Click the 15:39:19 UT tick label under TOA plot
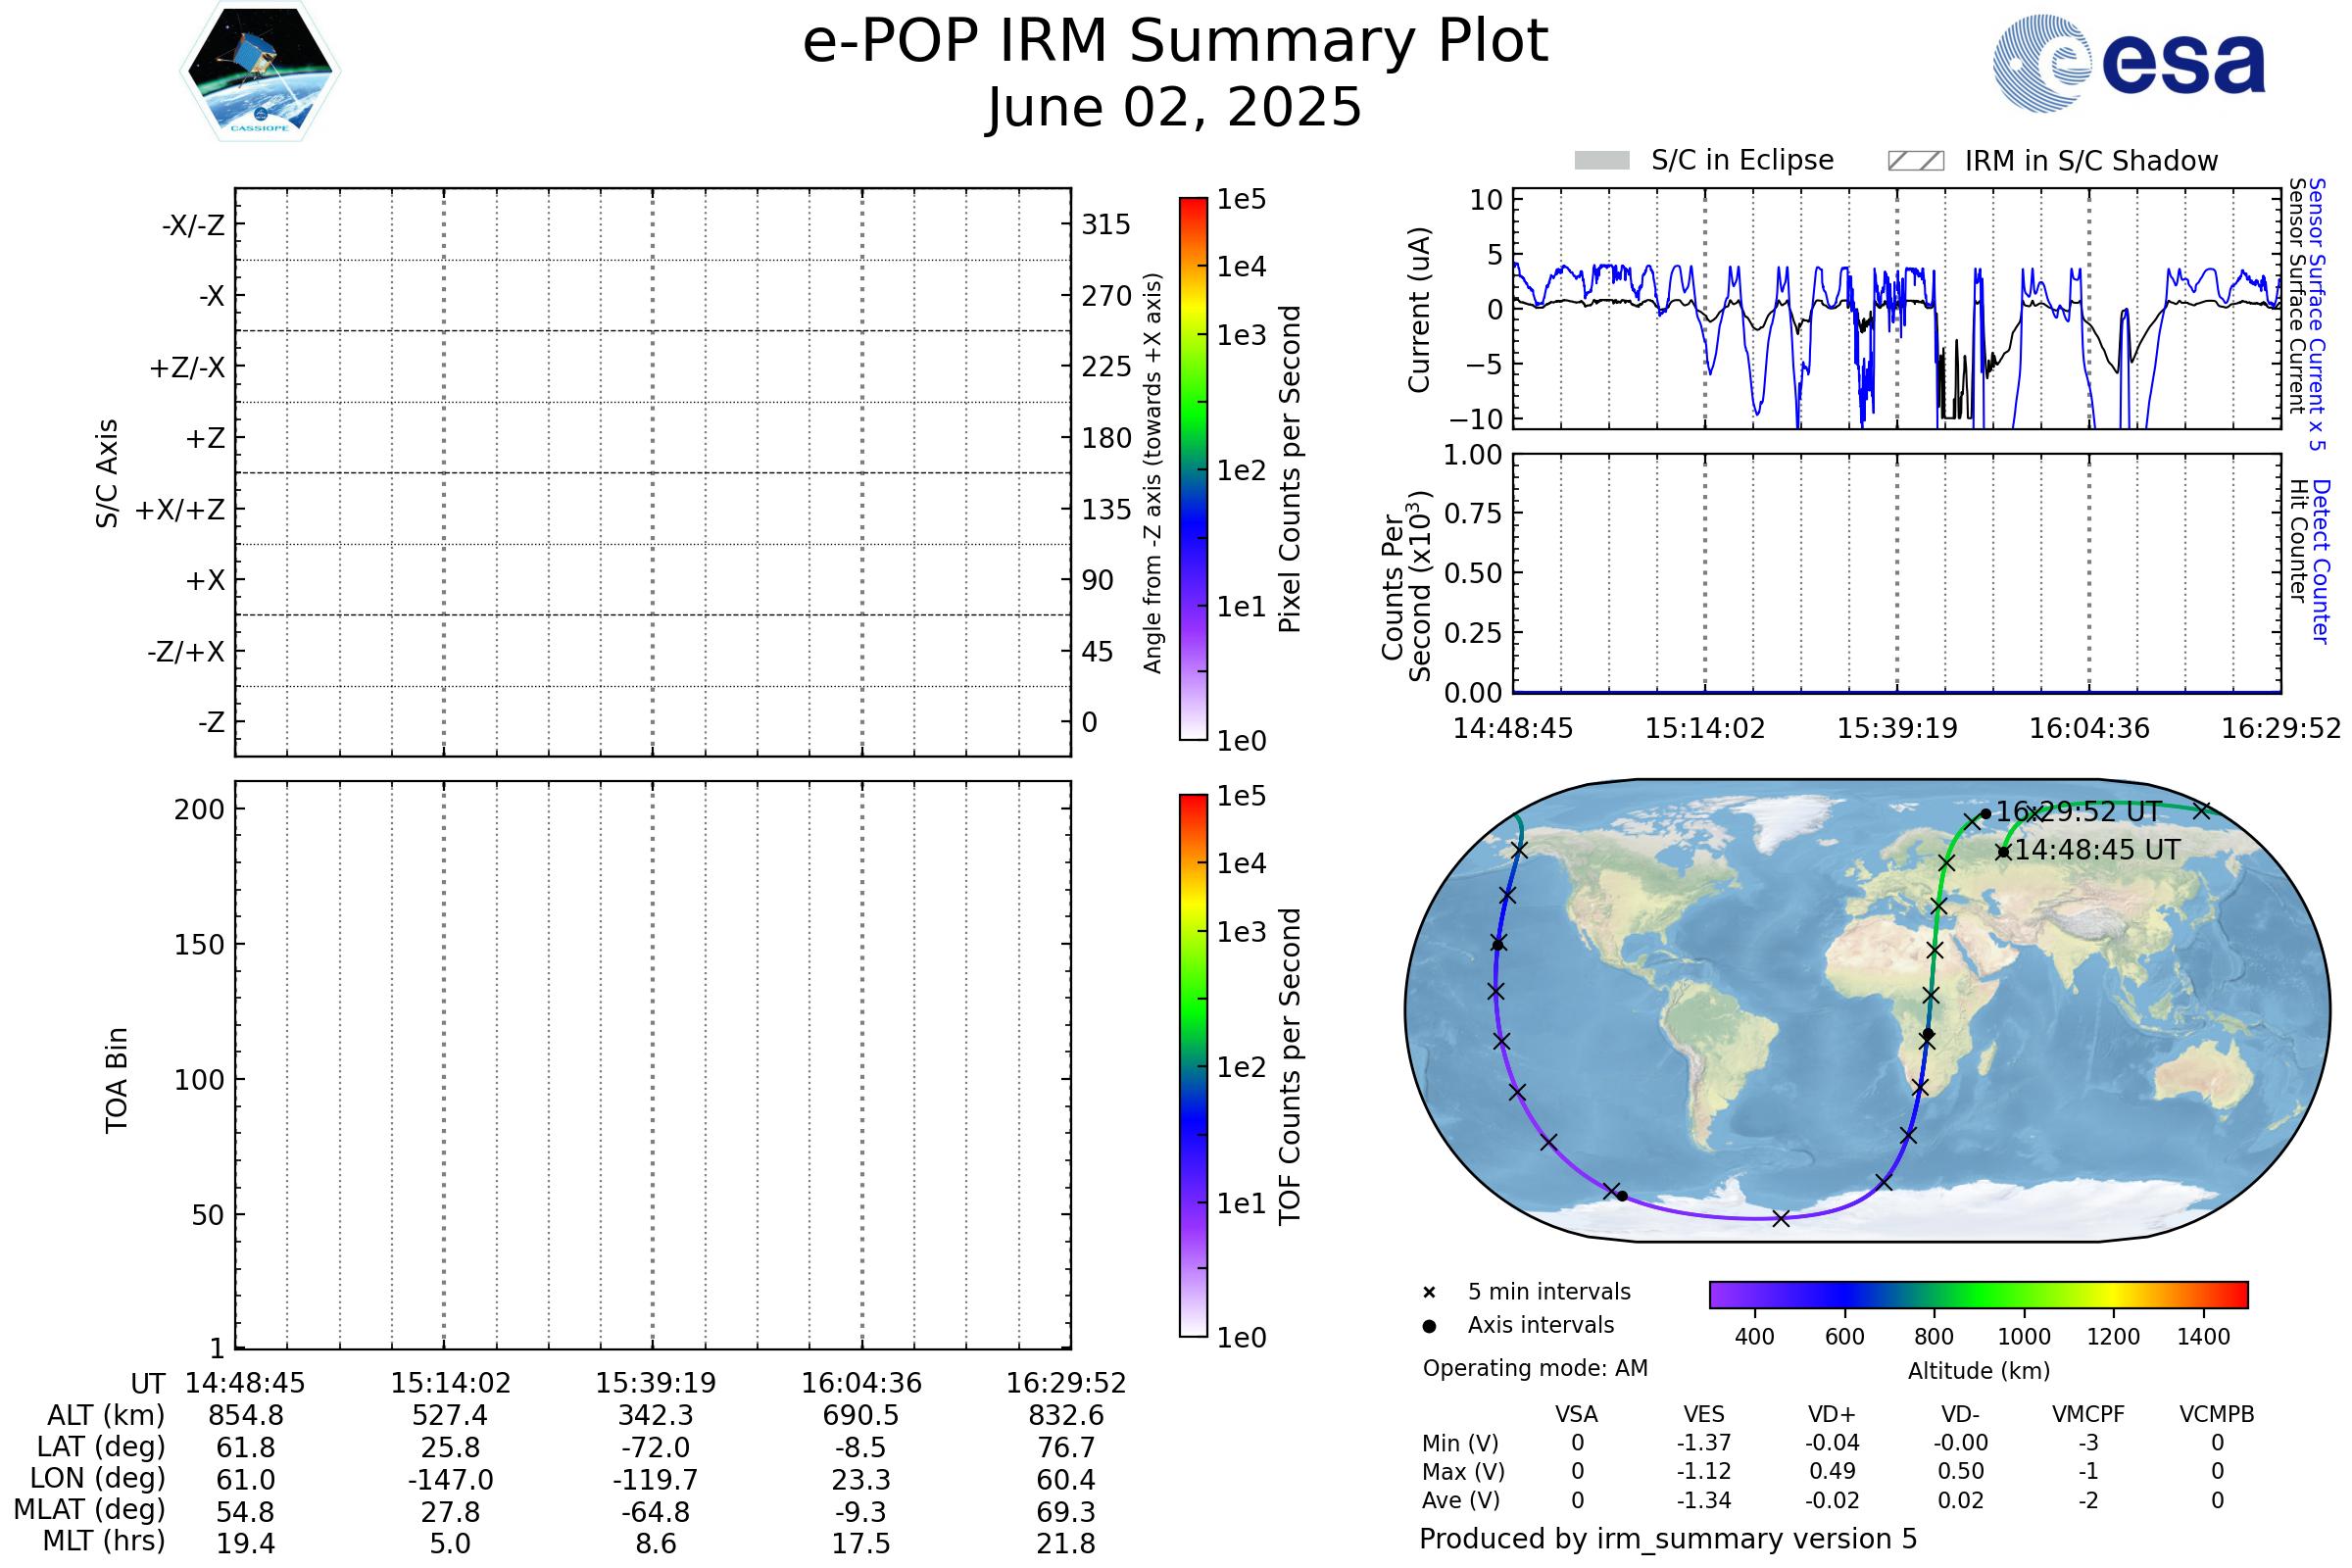 [x=655, y=1383]
